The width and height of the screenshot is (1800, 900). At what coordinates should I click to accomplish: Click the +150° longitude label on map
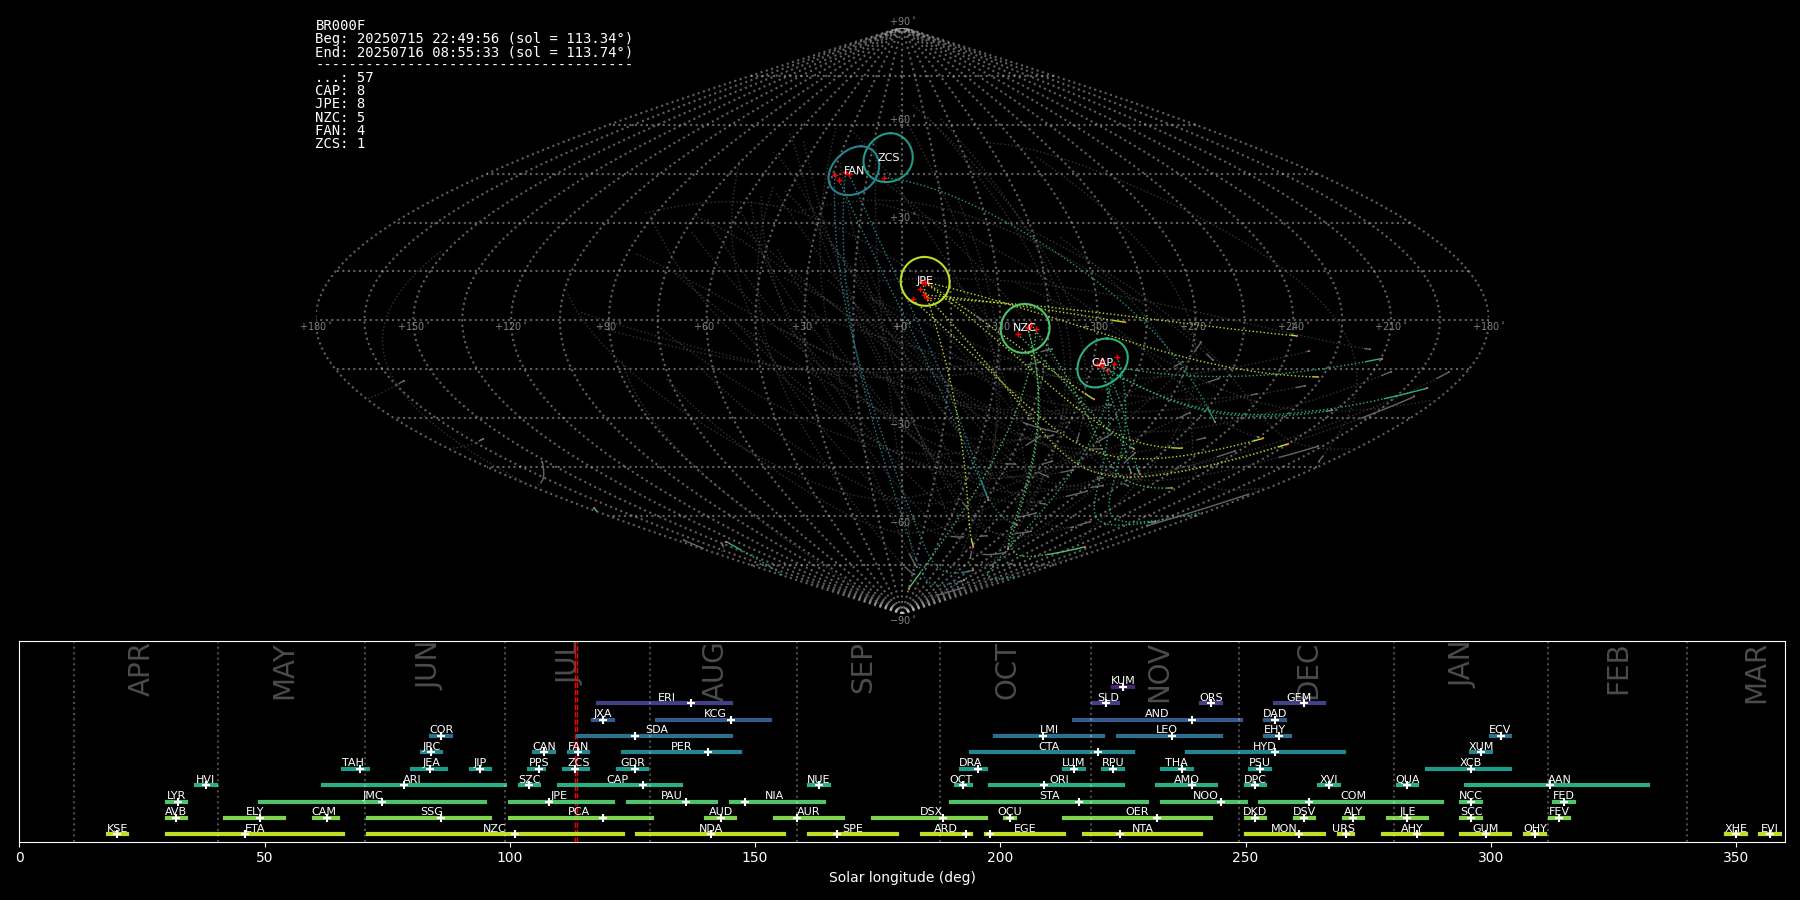[411, 327]
